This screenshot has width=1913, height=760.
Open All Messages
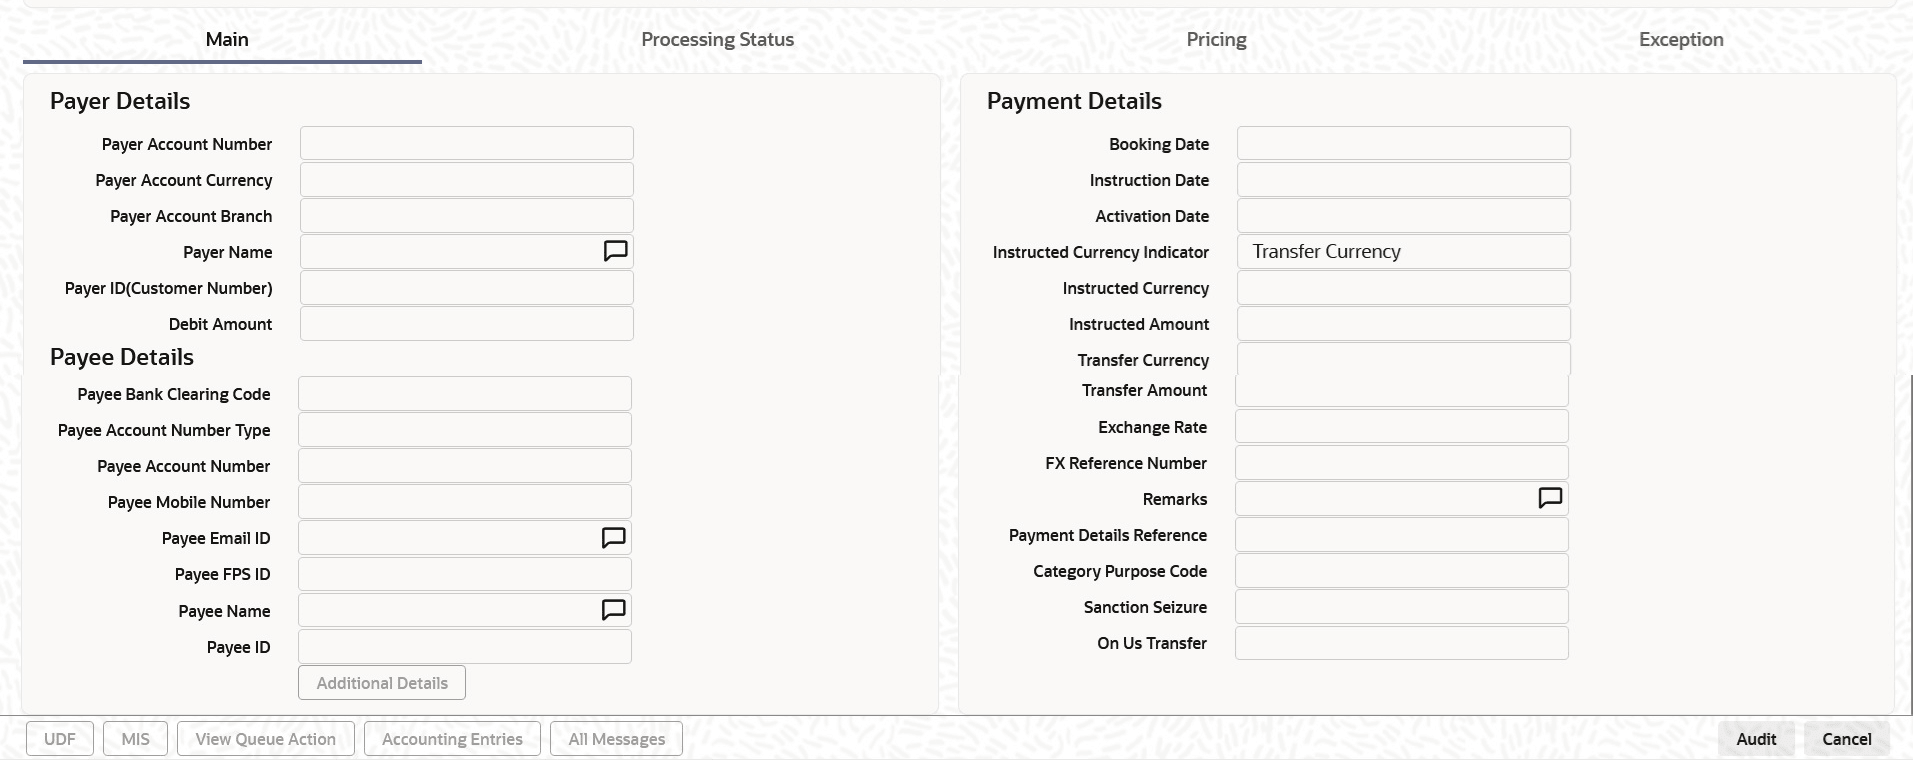[616, 739]
